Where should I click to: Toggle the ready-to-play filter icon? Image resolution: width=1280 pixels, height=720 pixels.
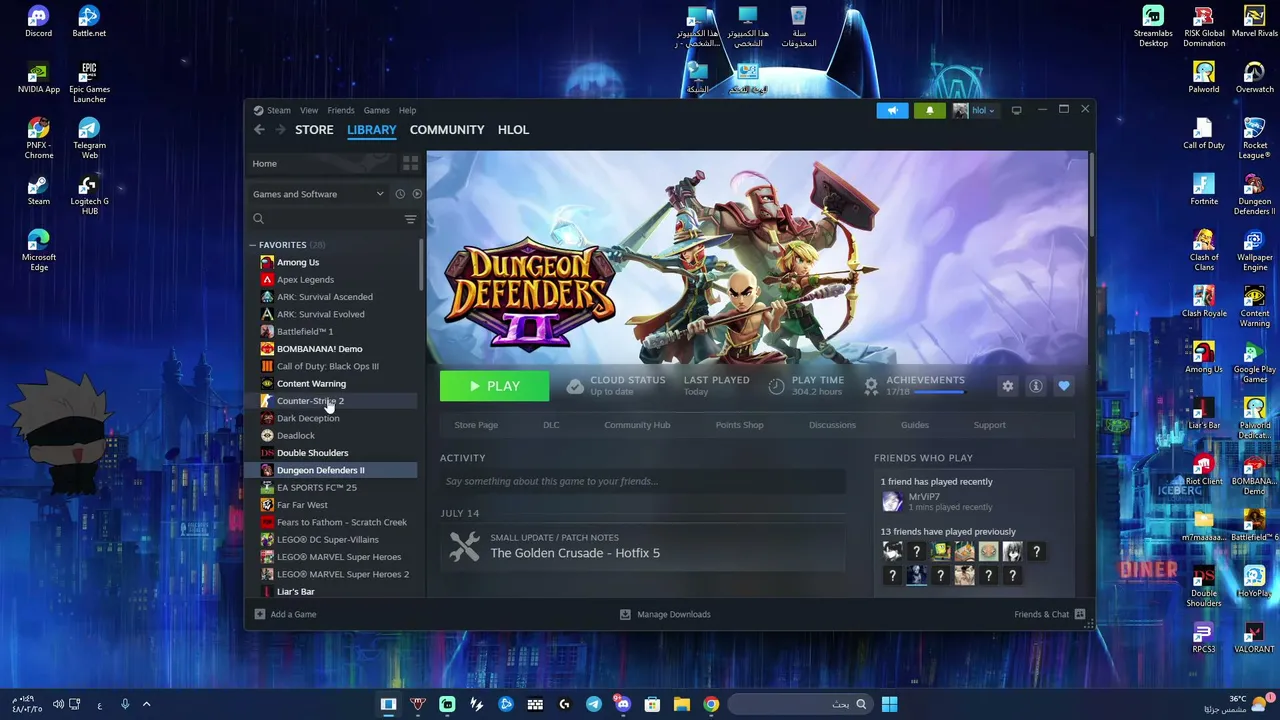click(417, 194)
